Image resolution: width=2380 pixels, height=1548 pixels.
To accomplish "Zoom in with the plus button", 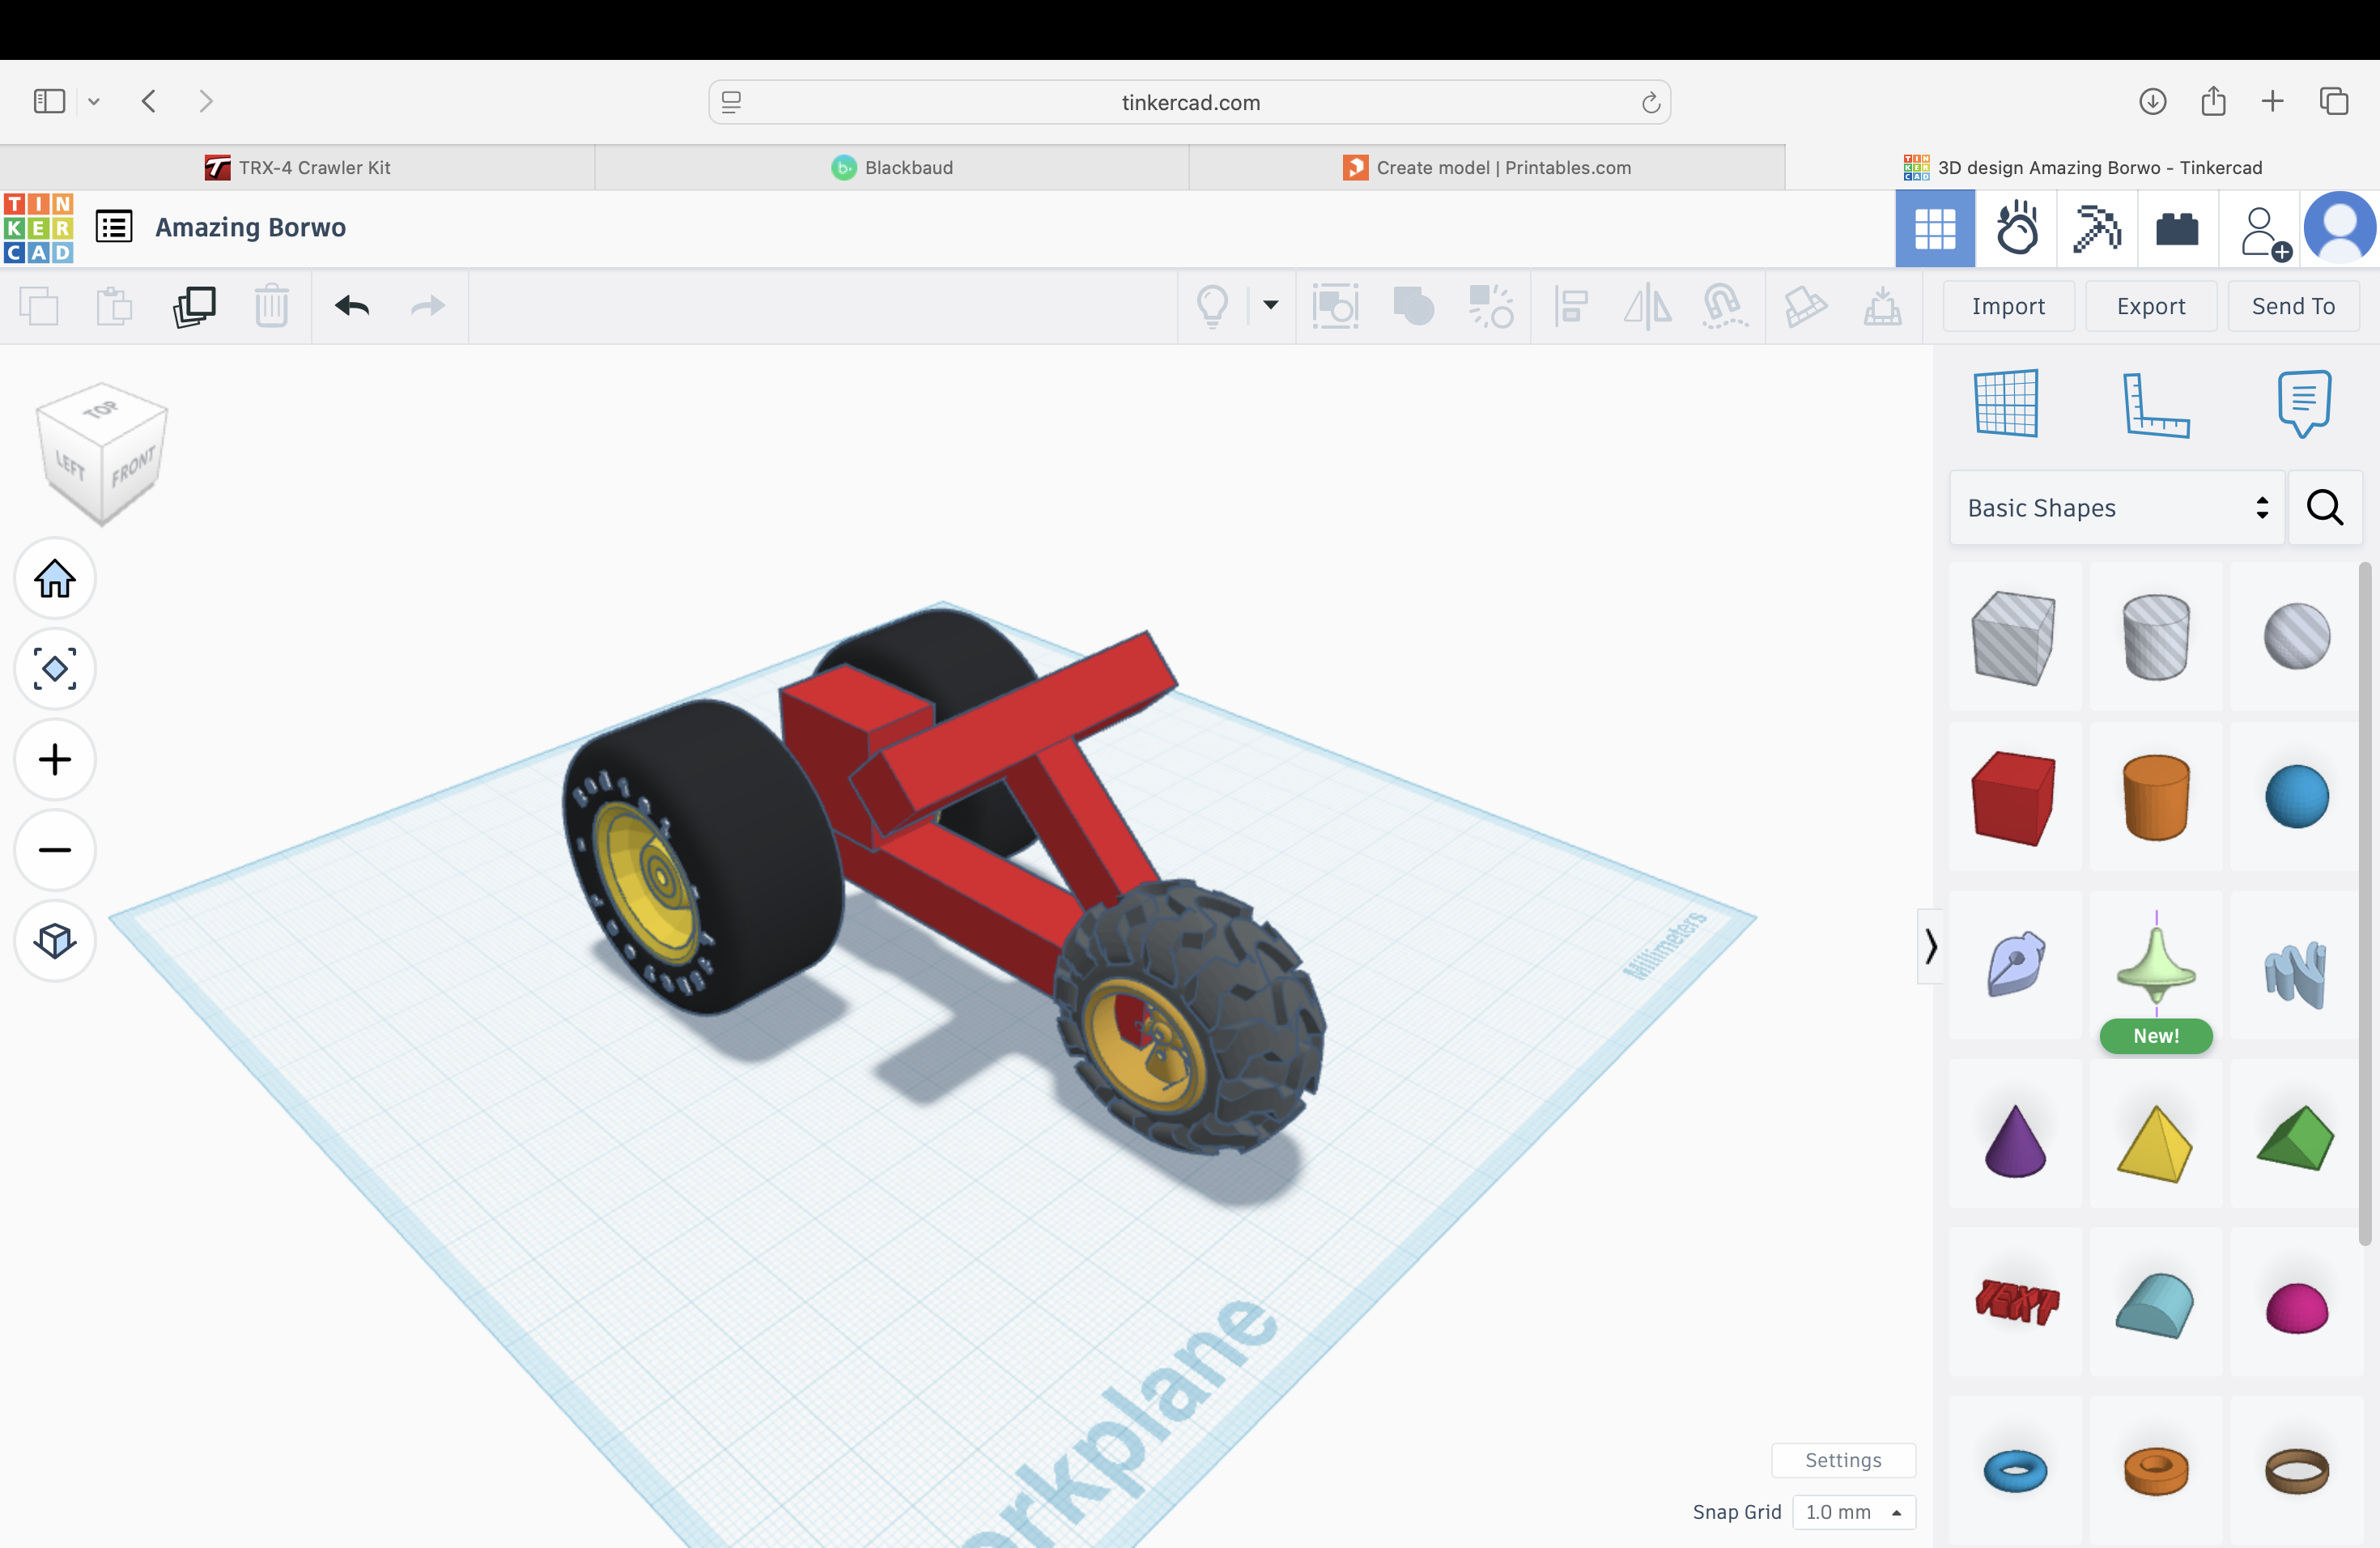I will pos(55,759).
